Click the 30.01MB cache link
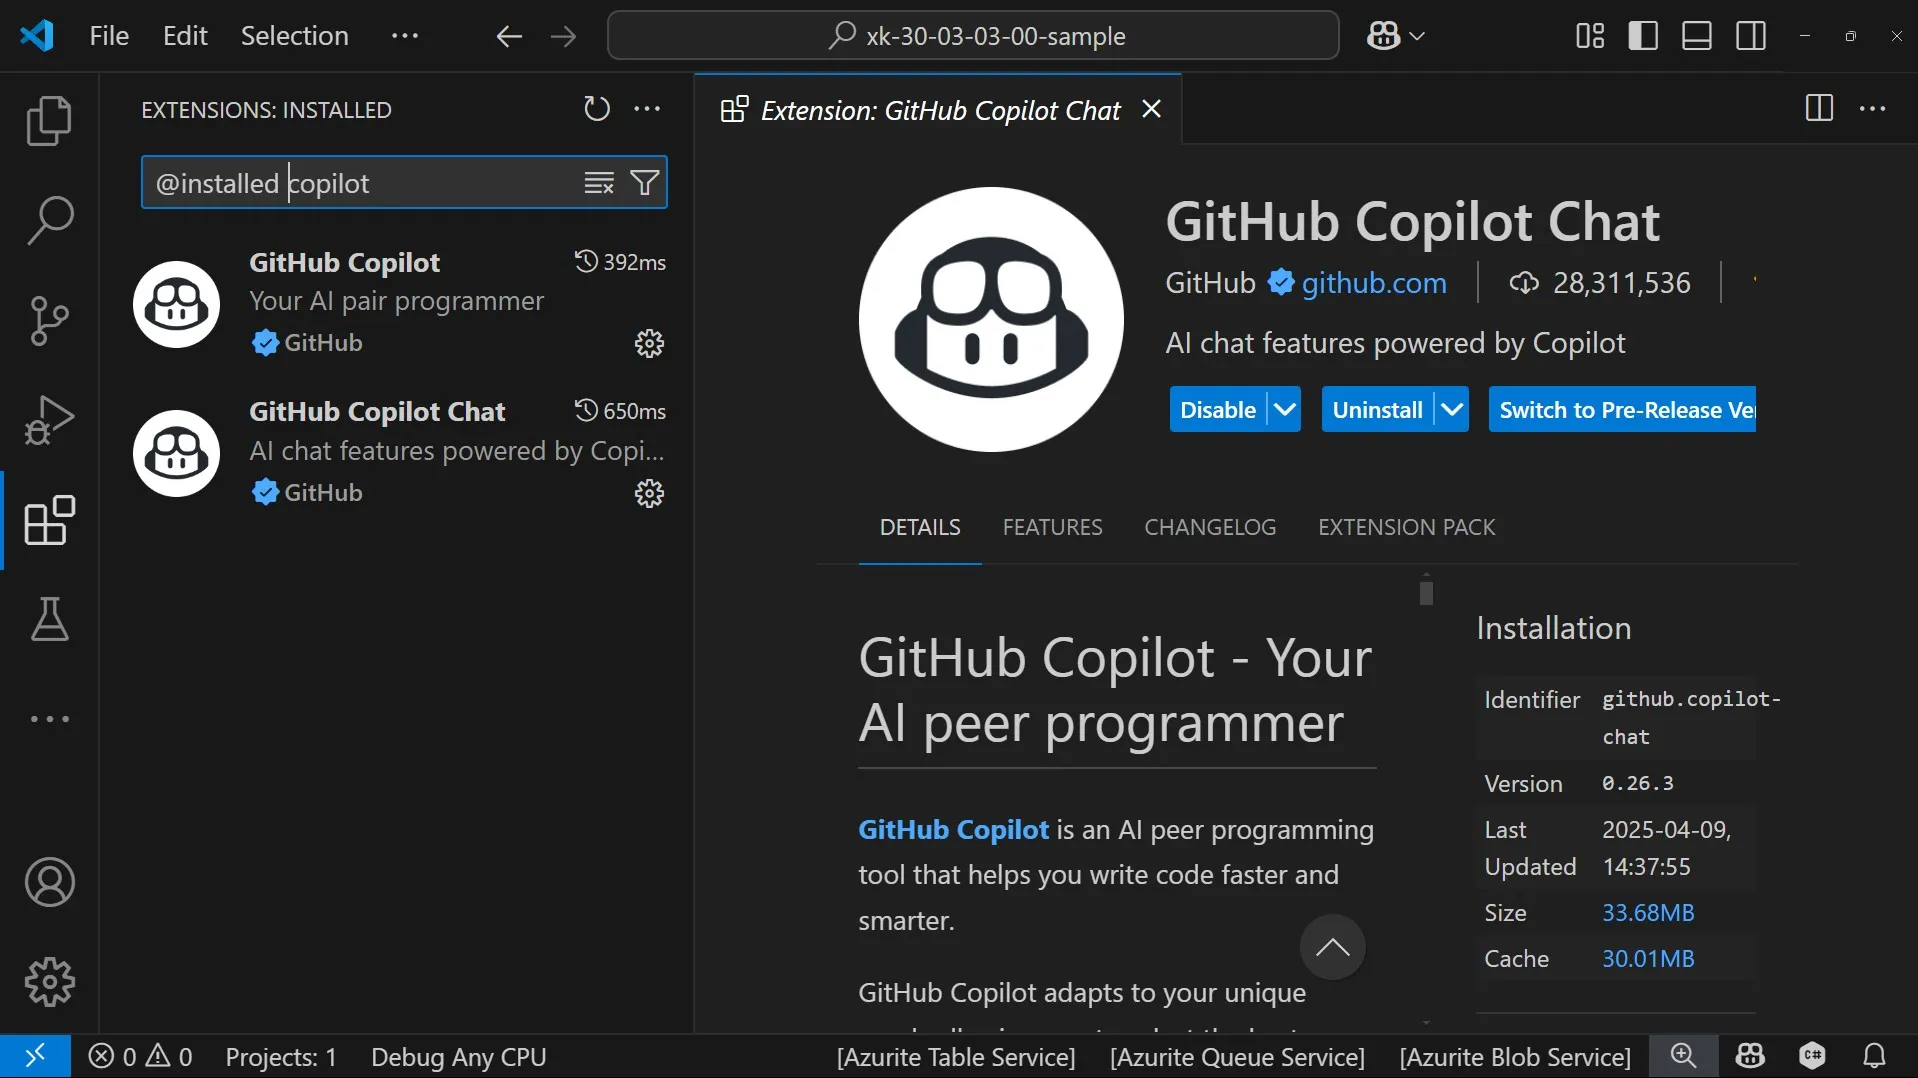This screenshot has width=1918, height=1078. [1648, 959]
